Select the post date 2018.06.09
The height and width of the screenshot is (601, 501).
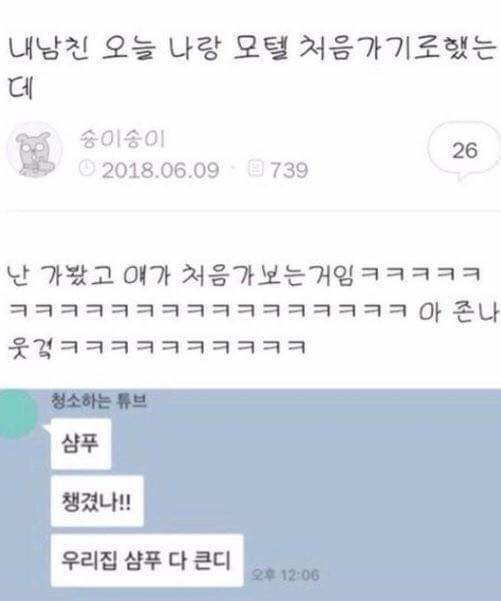point(160,170)
